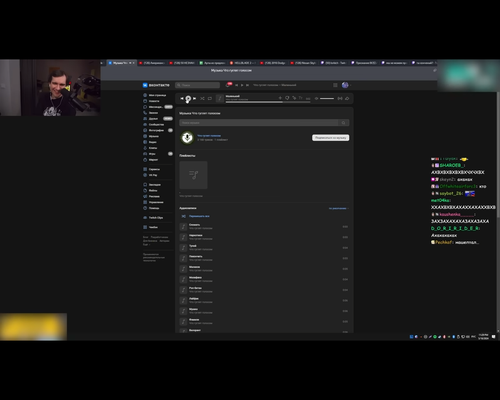The height and width of the screenshot is (400, 500).
Task: Add current track with the plus icon
Action: pos(280,98)
